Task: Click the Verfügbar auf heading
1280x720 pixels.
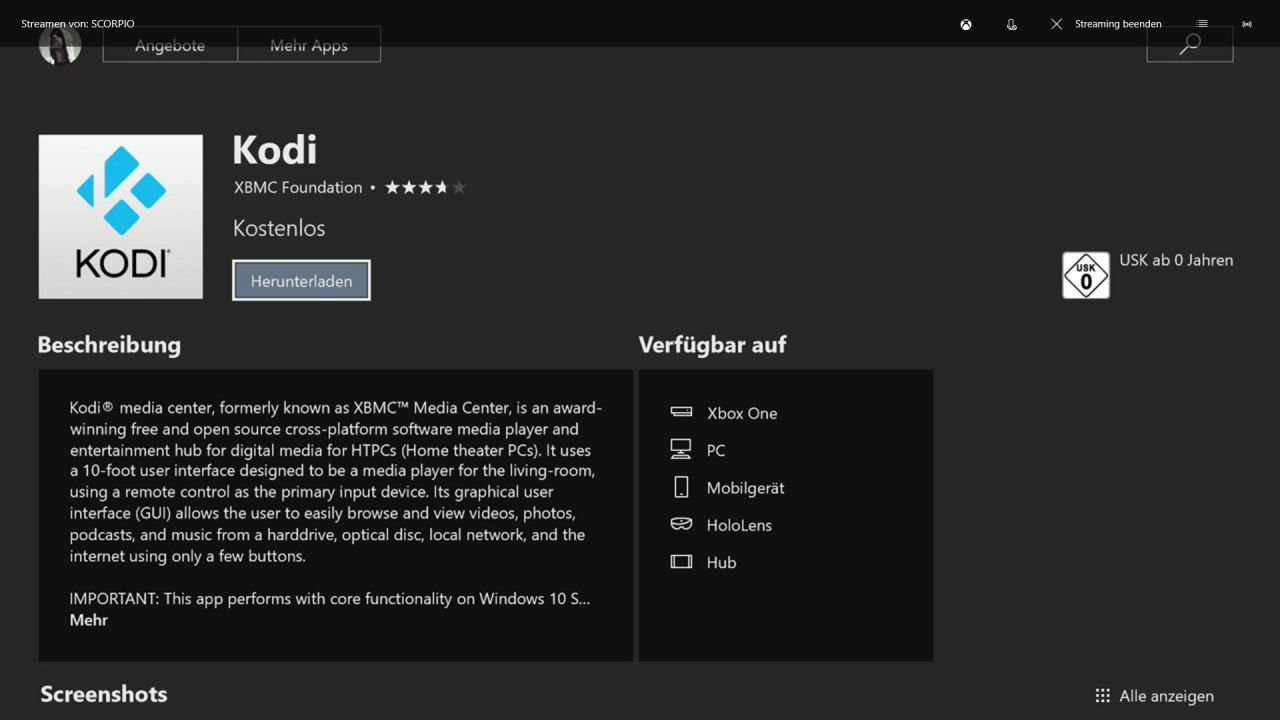Action: pos(713,345)
